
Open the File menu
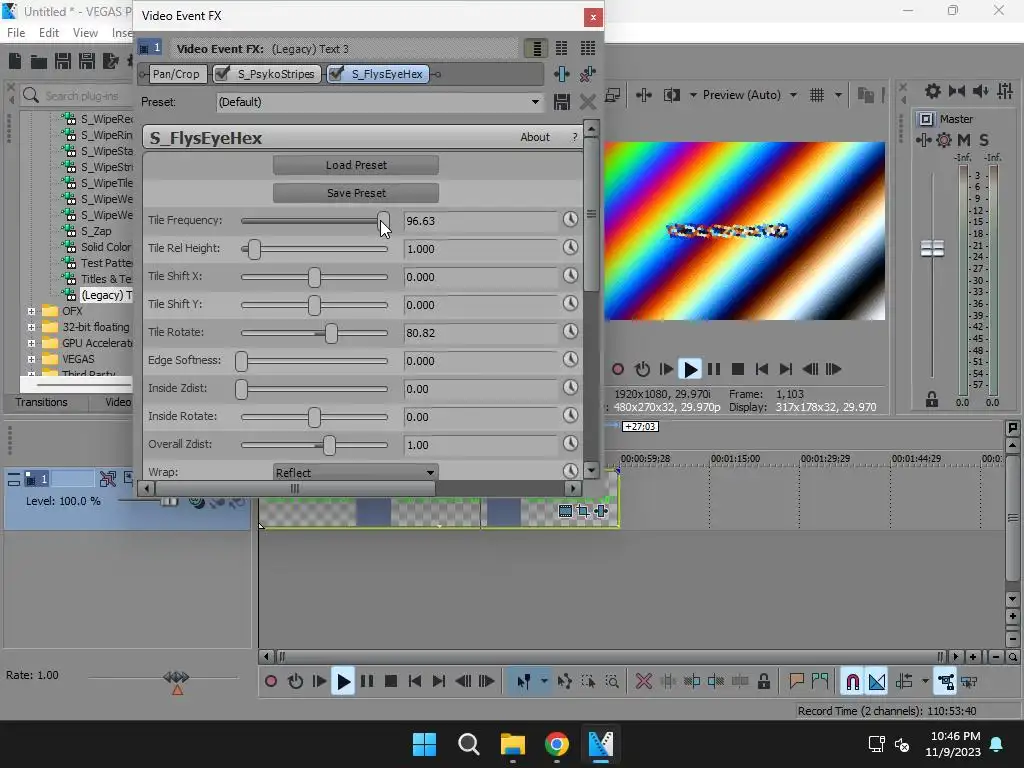pos(16,33)
